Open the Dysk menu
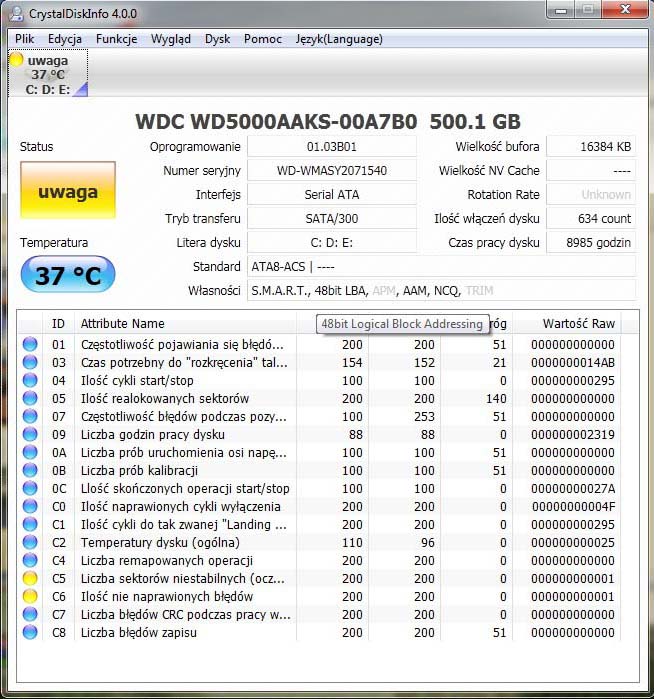654x699 pixels. pyautogui.click(x=217, y=39)
